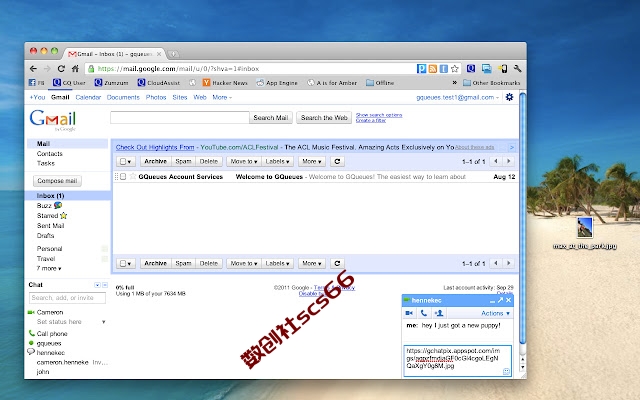This screenshot has height=400, width=640.
Task: Click the bottom Spam button
Action: tap(183, 264)
